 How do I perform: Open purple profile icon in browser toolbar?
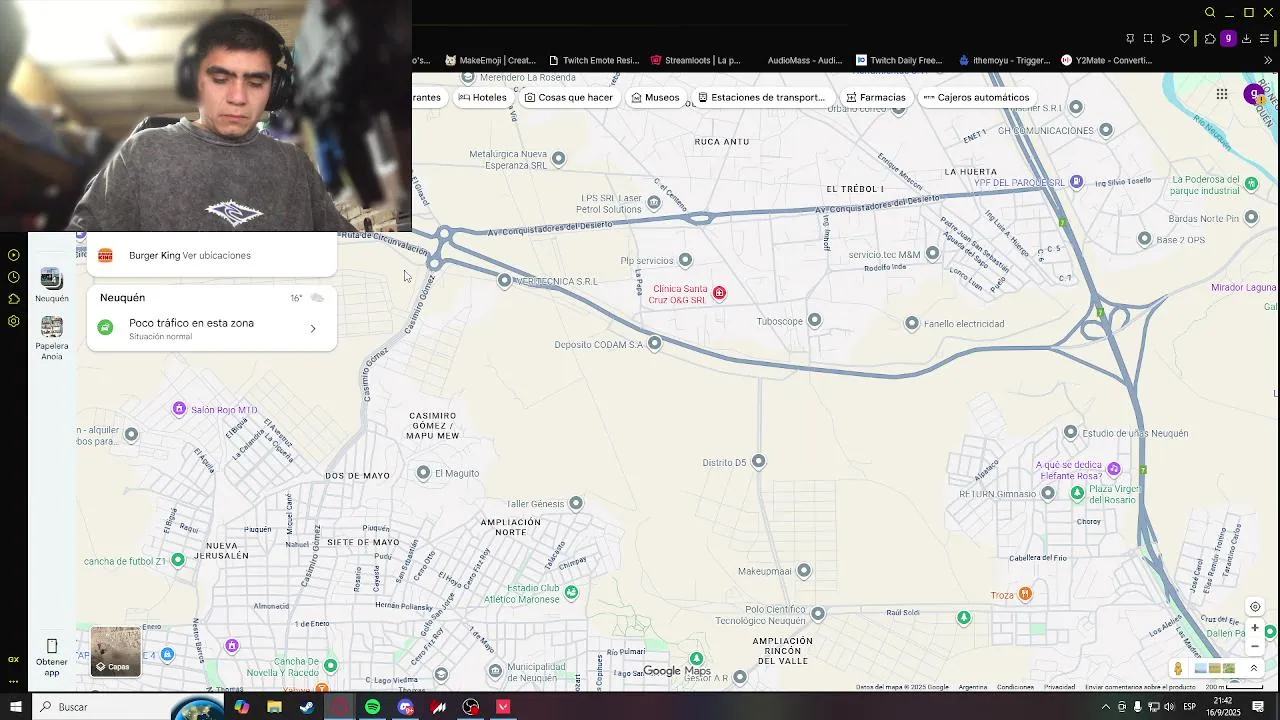click(x=1228, y=39)
